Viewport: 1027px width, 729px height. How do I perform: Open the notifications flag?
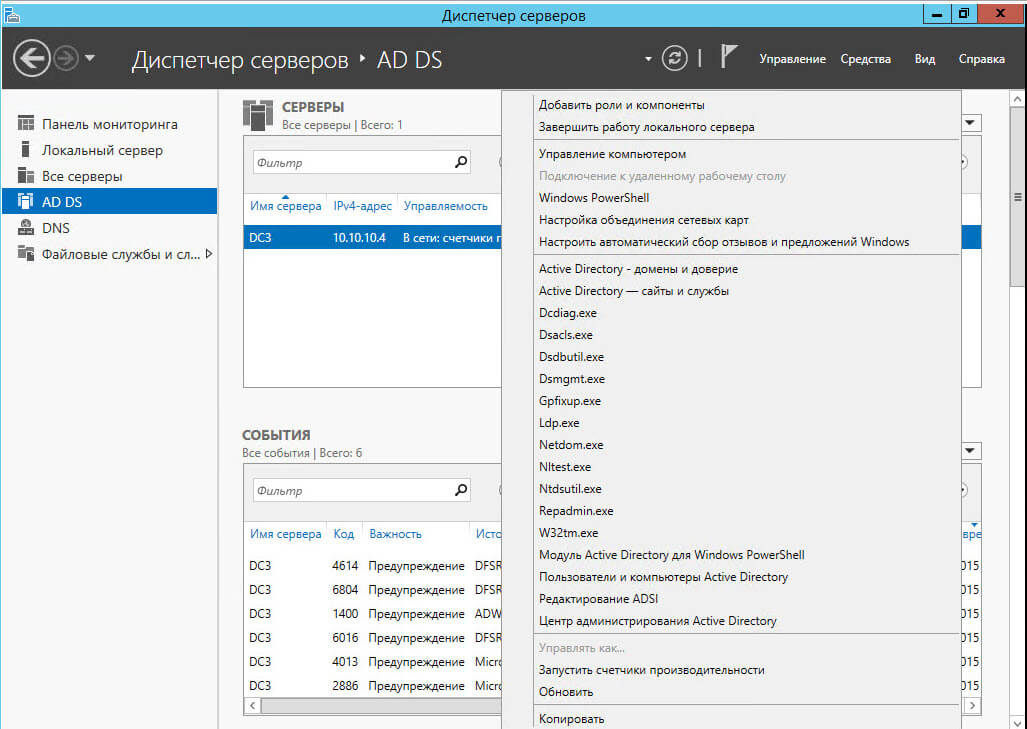(728, 56)
